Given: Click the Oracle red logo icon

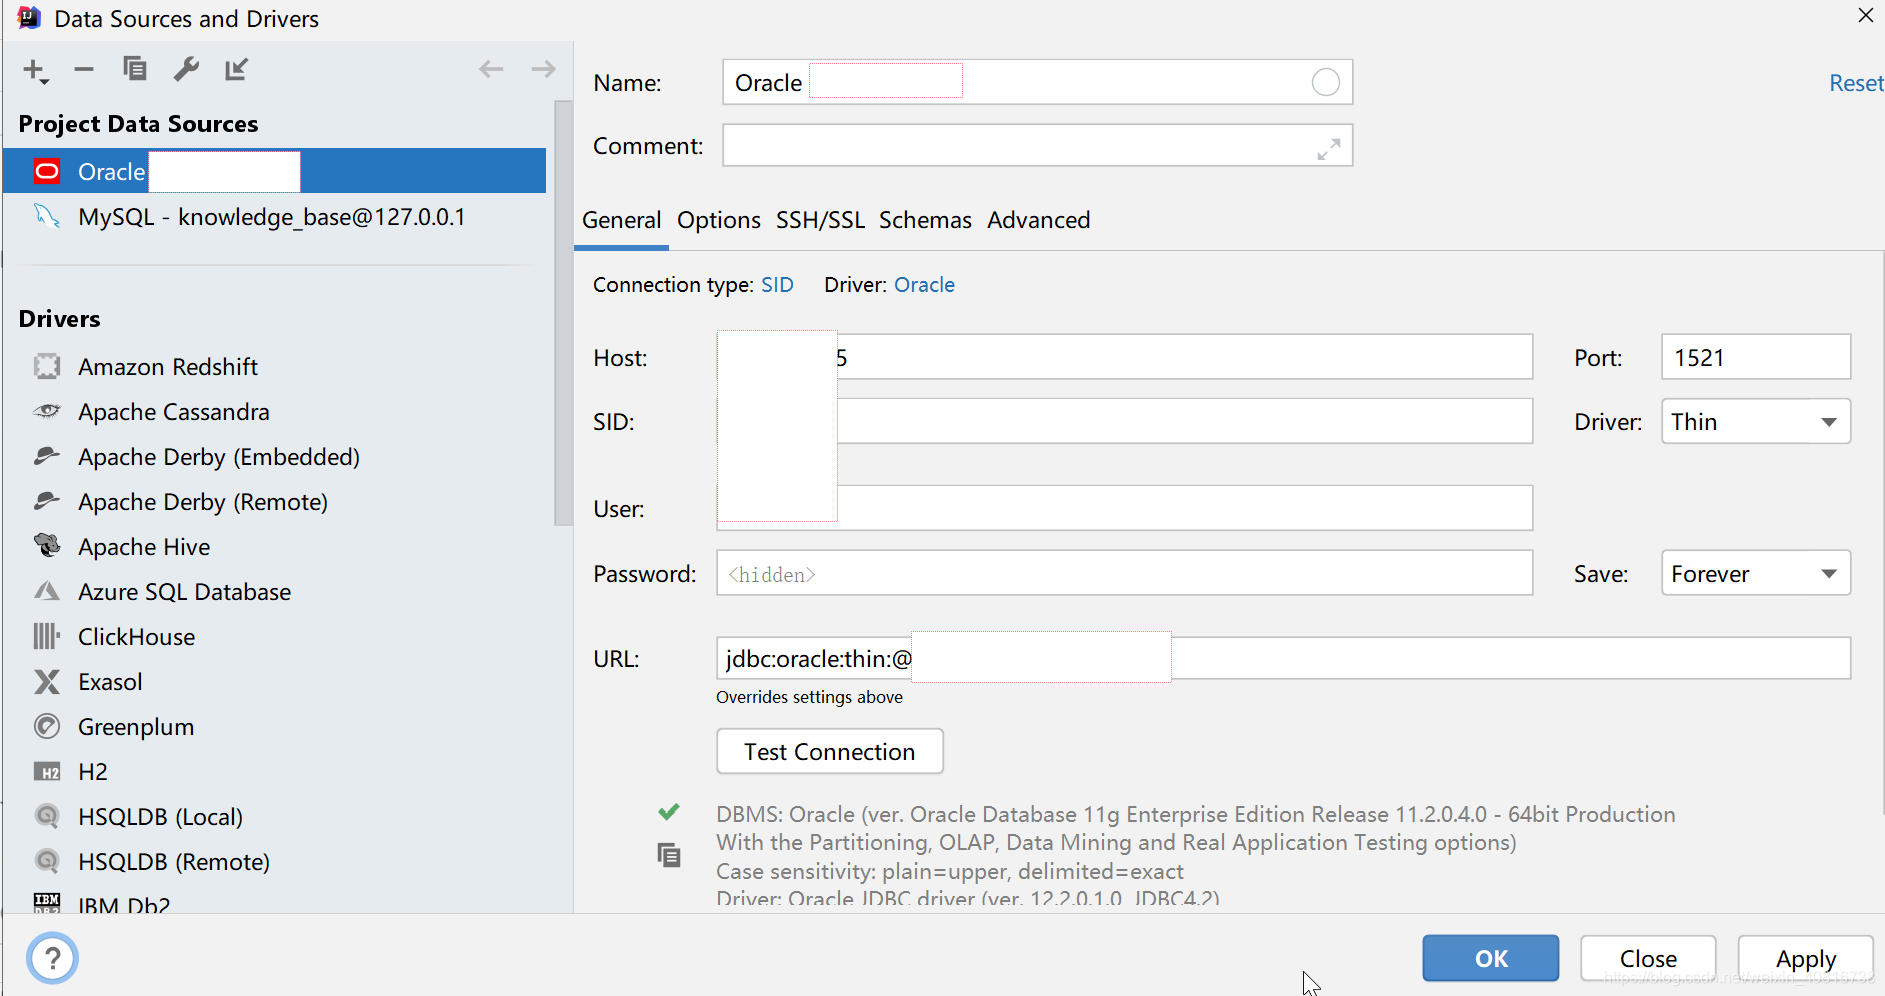Looking at the screenshot, I should pos(47,171).
